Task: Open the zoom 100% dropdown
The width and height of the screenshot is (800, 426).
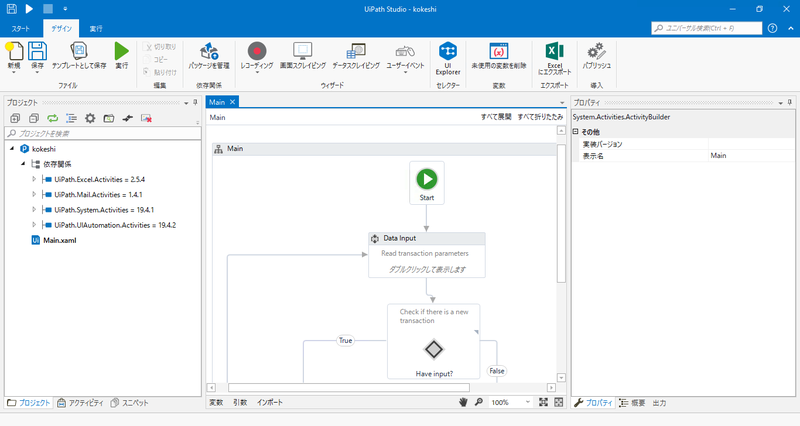Action: coord(528,402)
